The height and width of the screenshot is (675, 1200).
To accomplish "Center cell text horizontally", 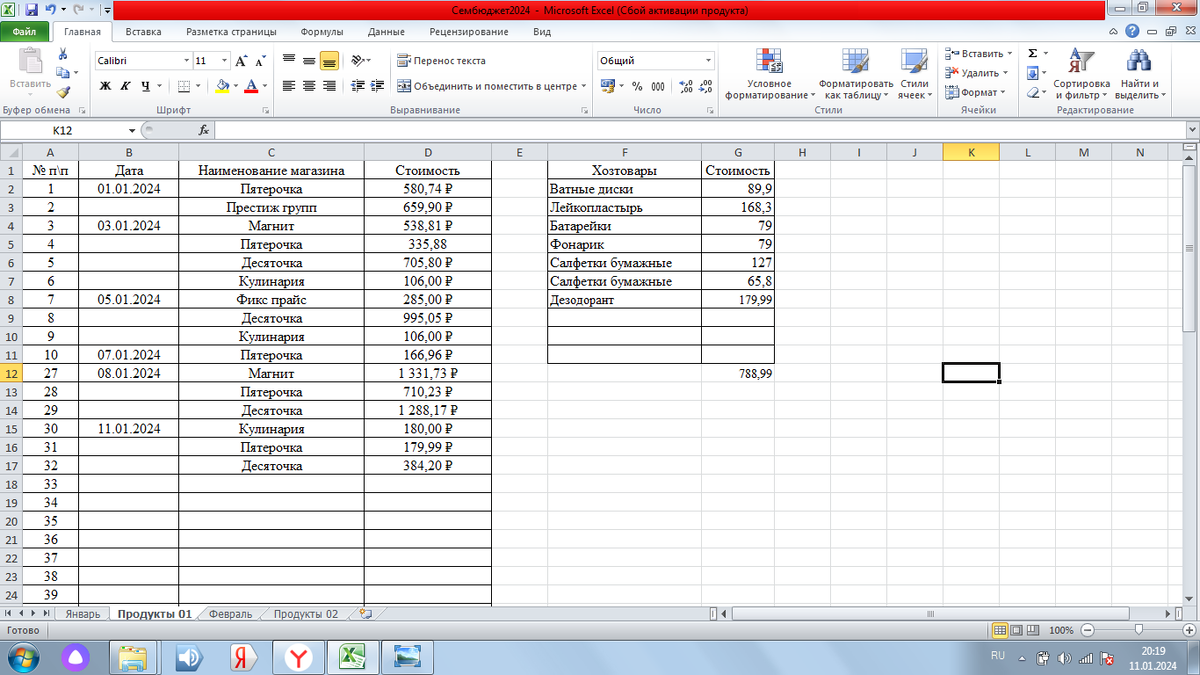I will [309, 86].
